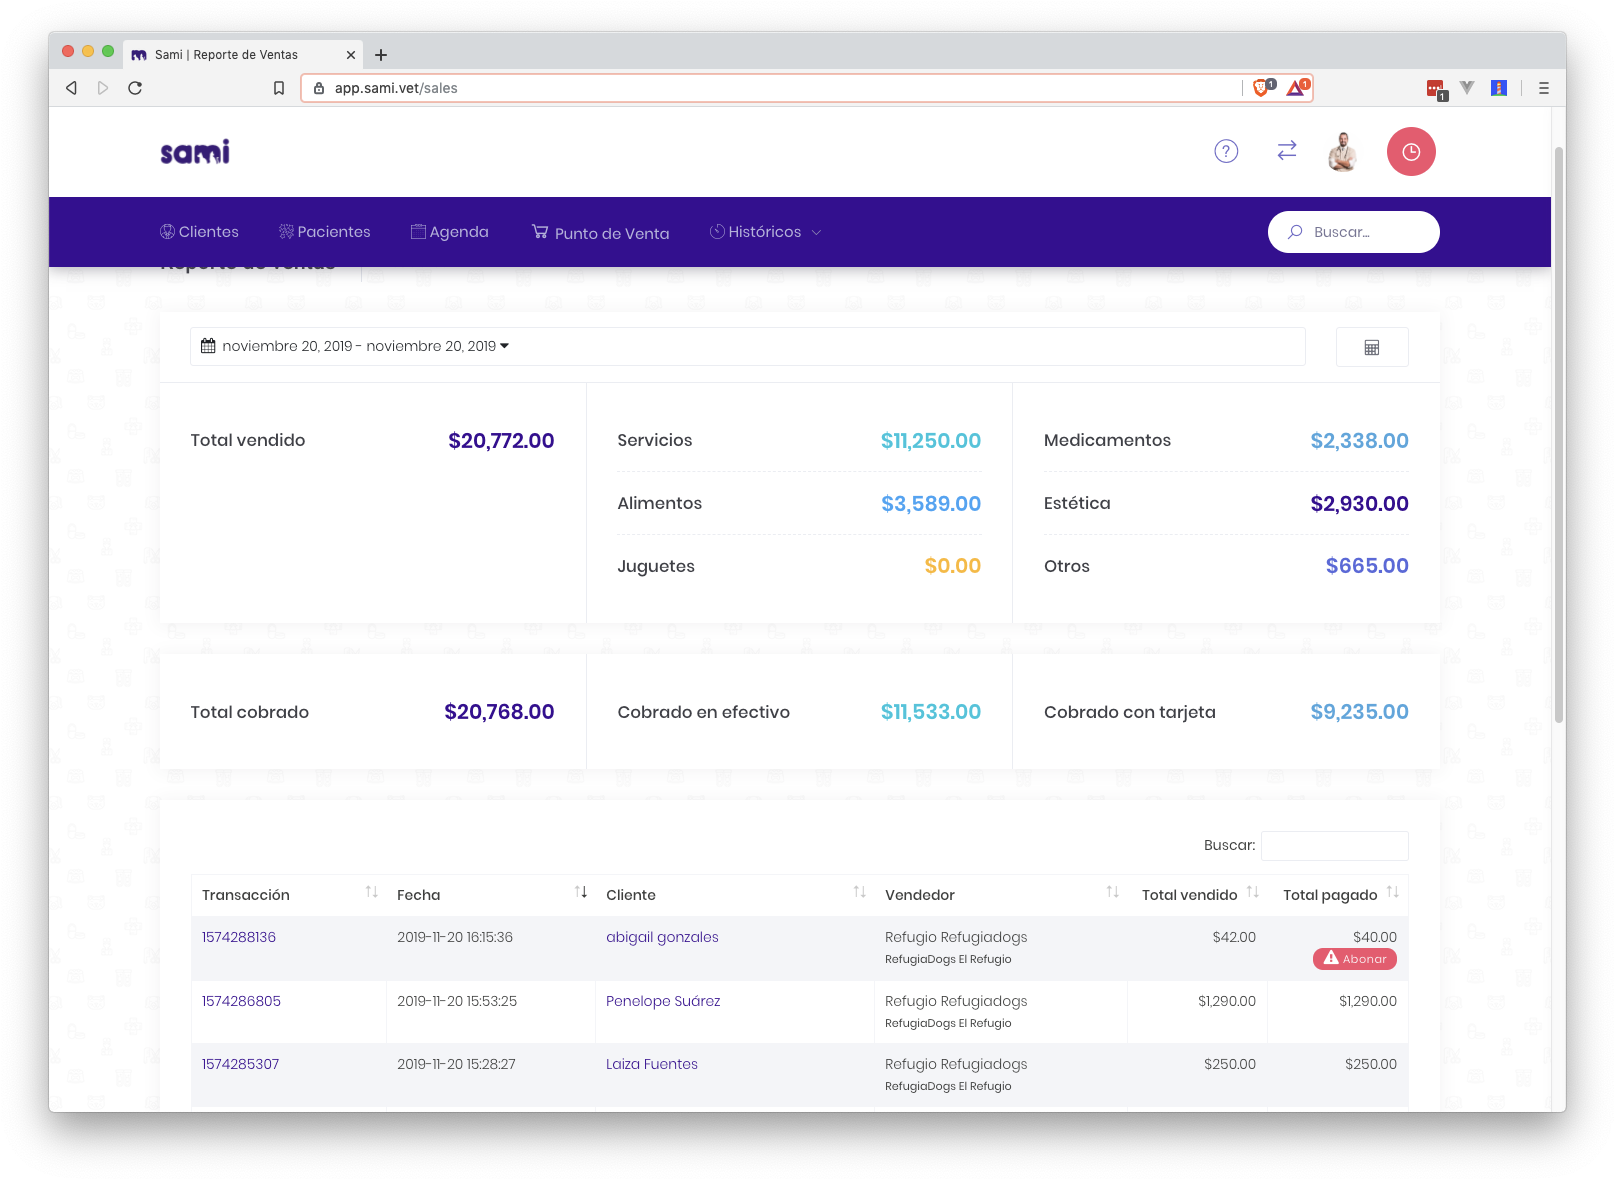Click the gray V extension icon
This screenshot has width=1614, height=1179.
tap(1467, 88)
